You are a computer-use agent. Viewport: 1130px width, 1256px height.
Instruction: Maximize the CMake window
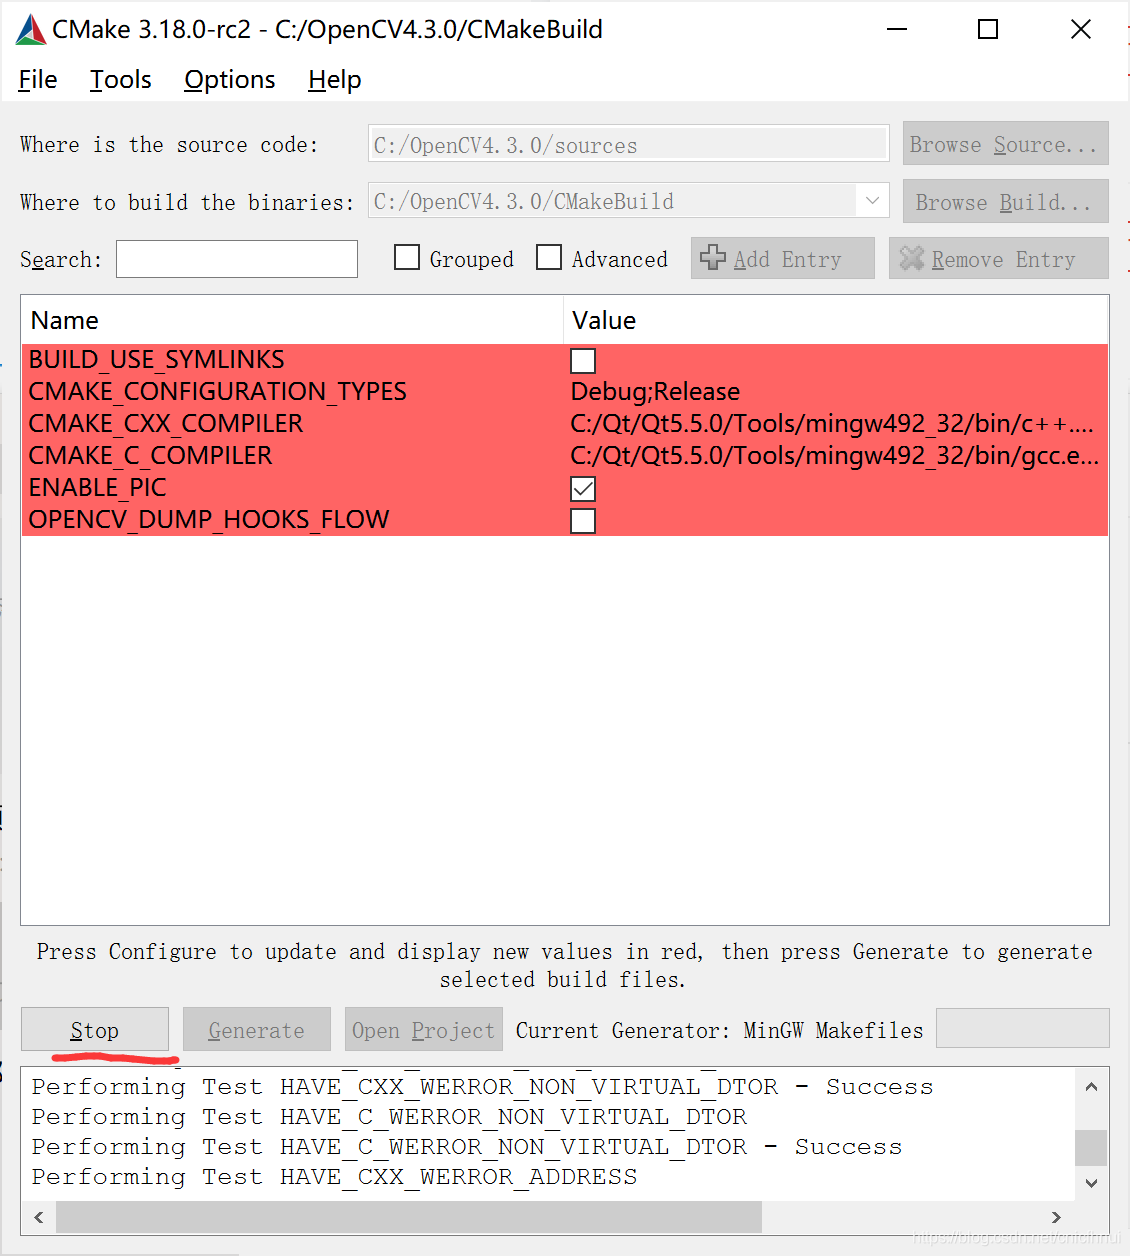point(988,29)
